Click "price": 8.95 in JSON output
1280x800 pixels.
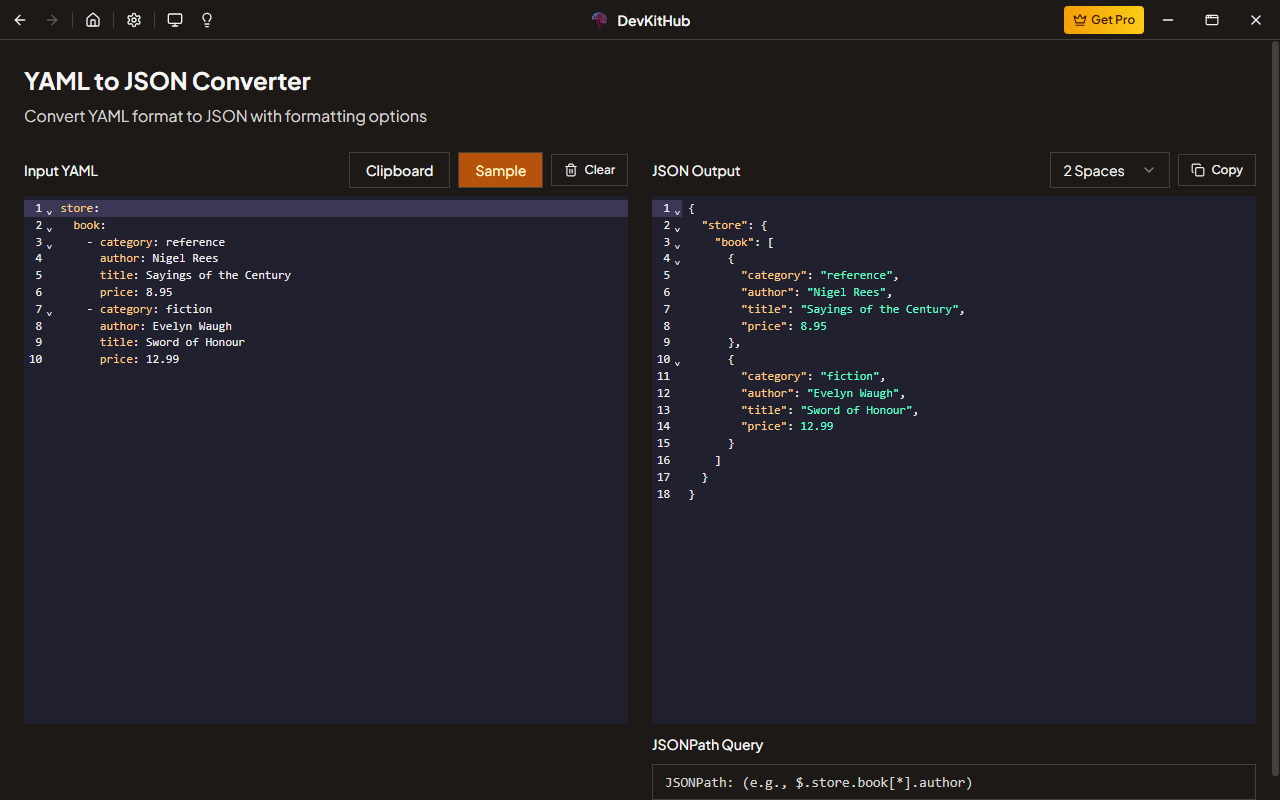click(x=784, y=326)
